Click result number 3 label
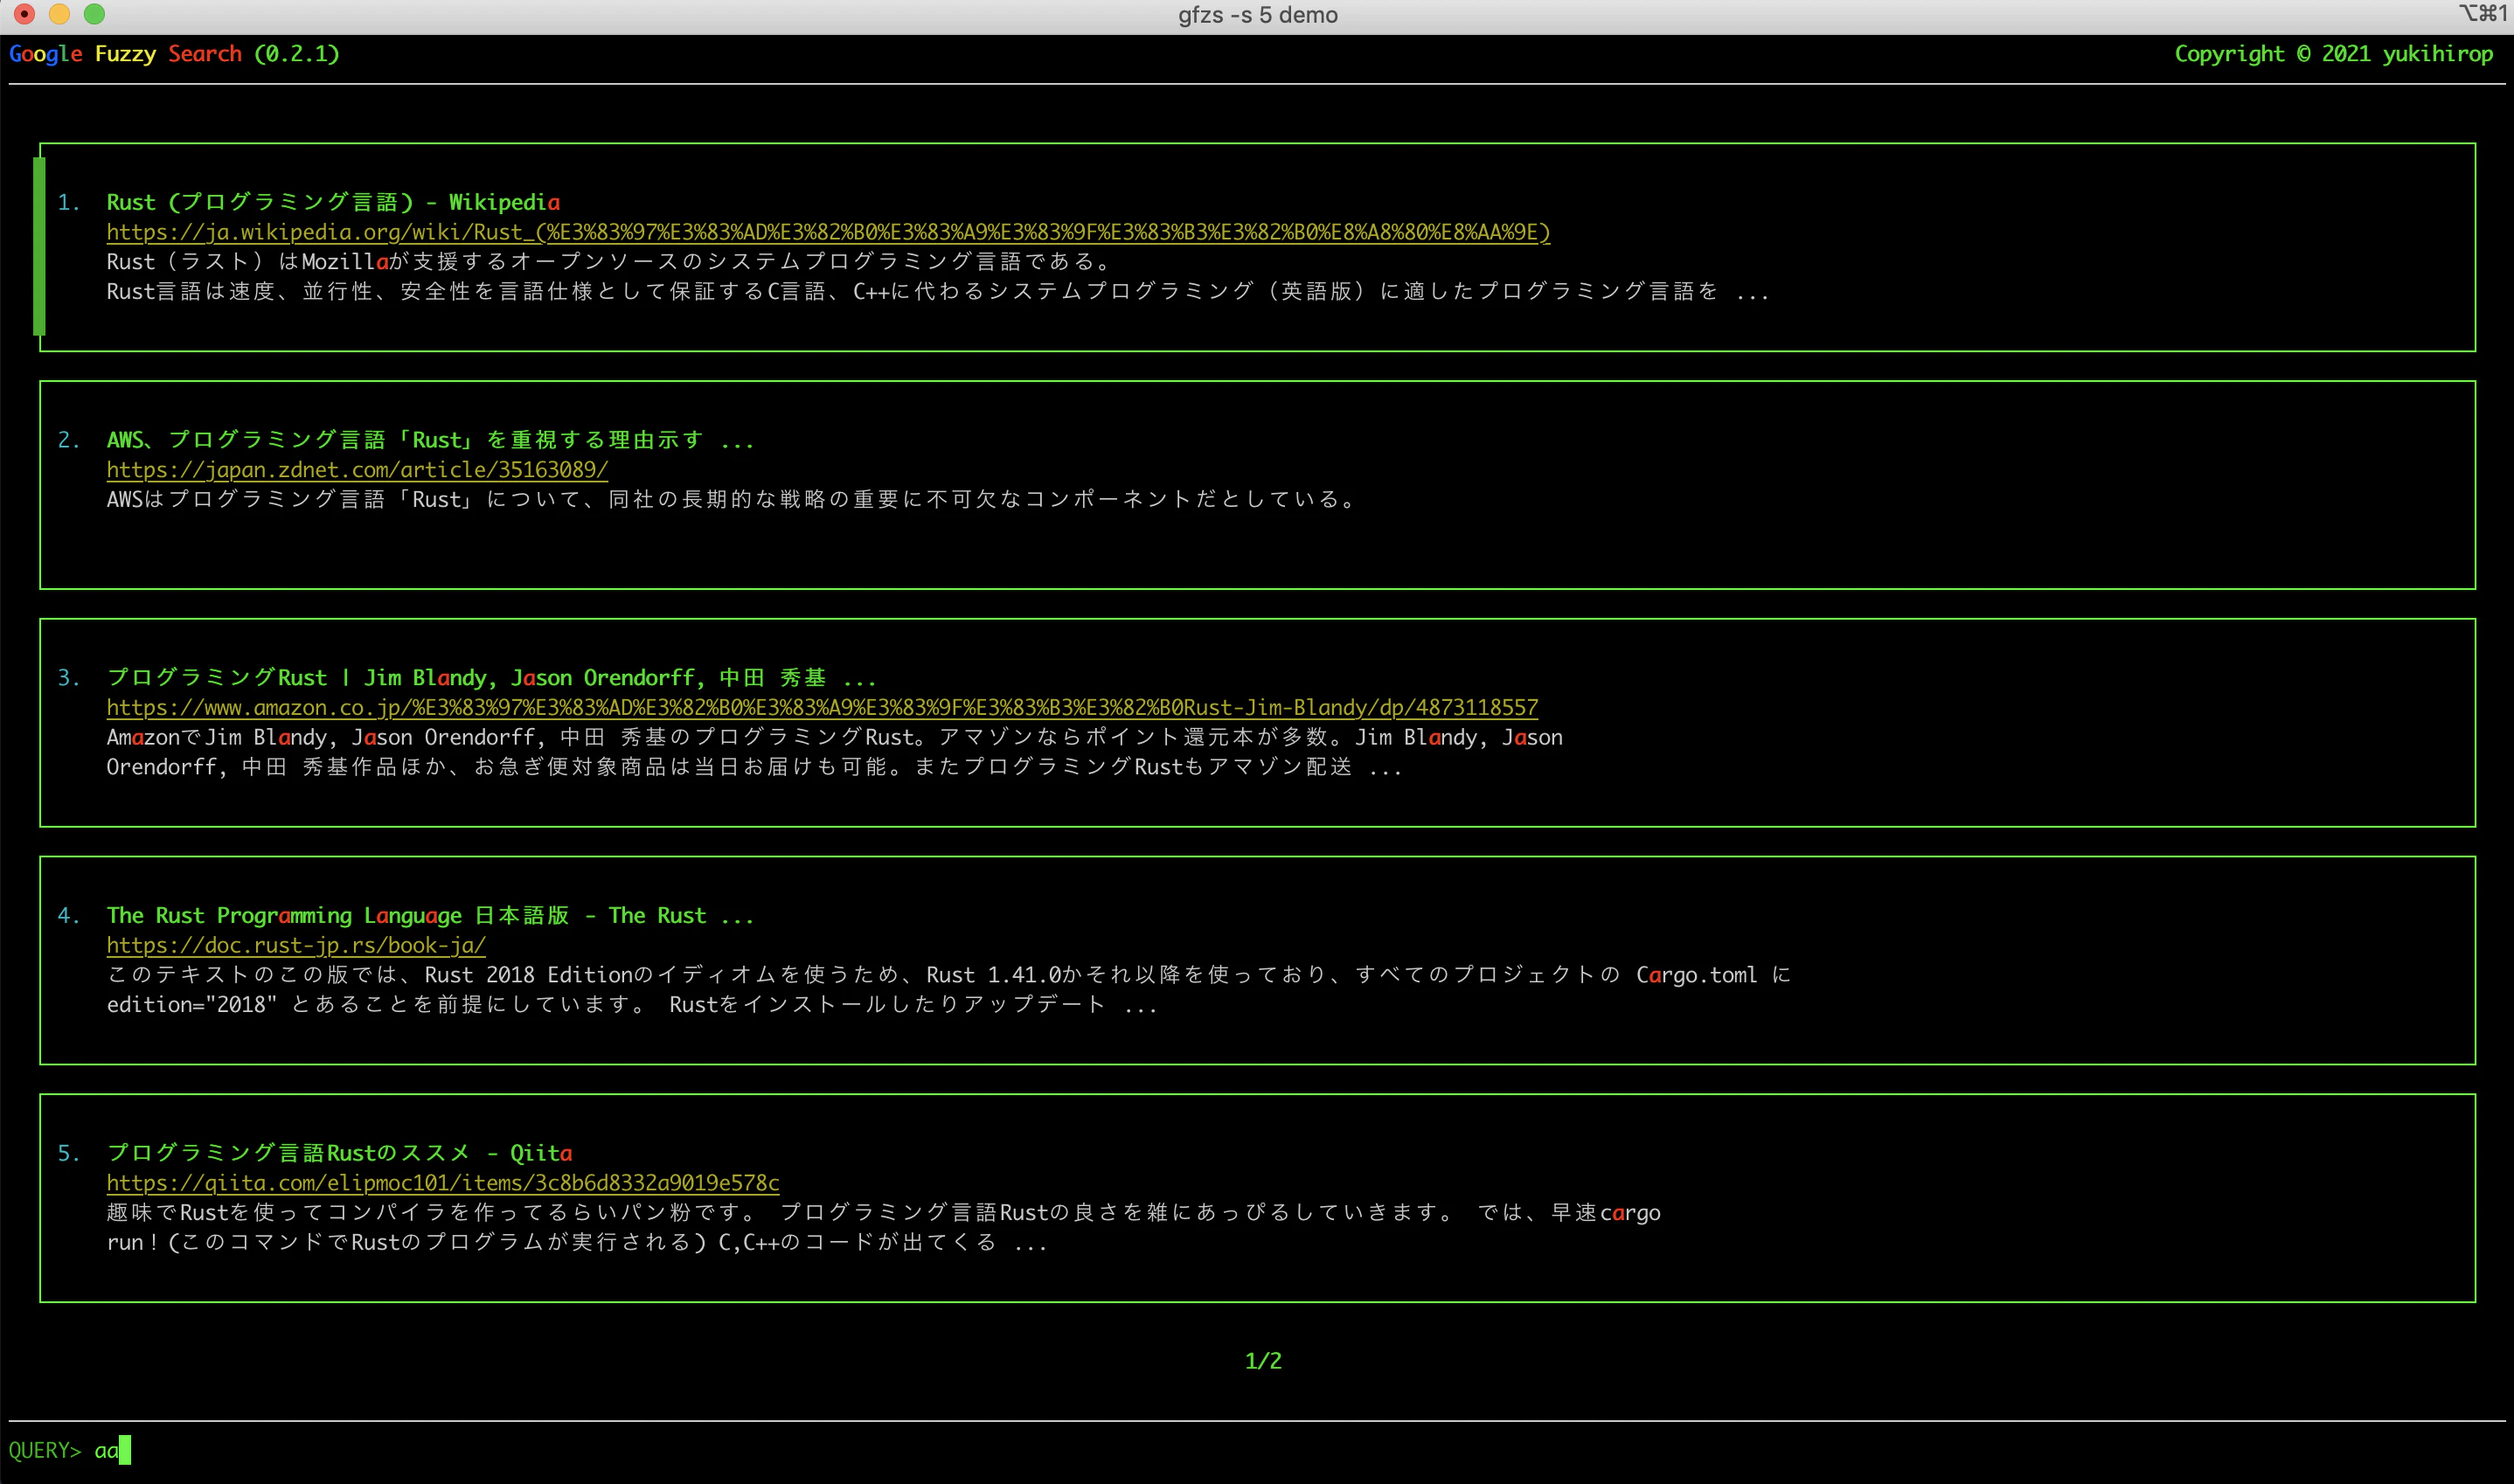The width and height of the screenshot is (2514, 1484). click(69, 678)
